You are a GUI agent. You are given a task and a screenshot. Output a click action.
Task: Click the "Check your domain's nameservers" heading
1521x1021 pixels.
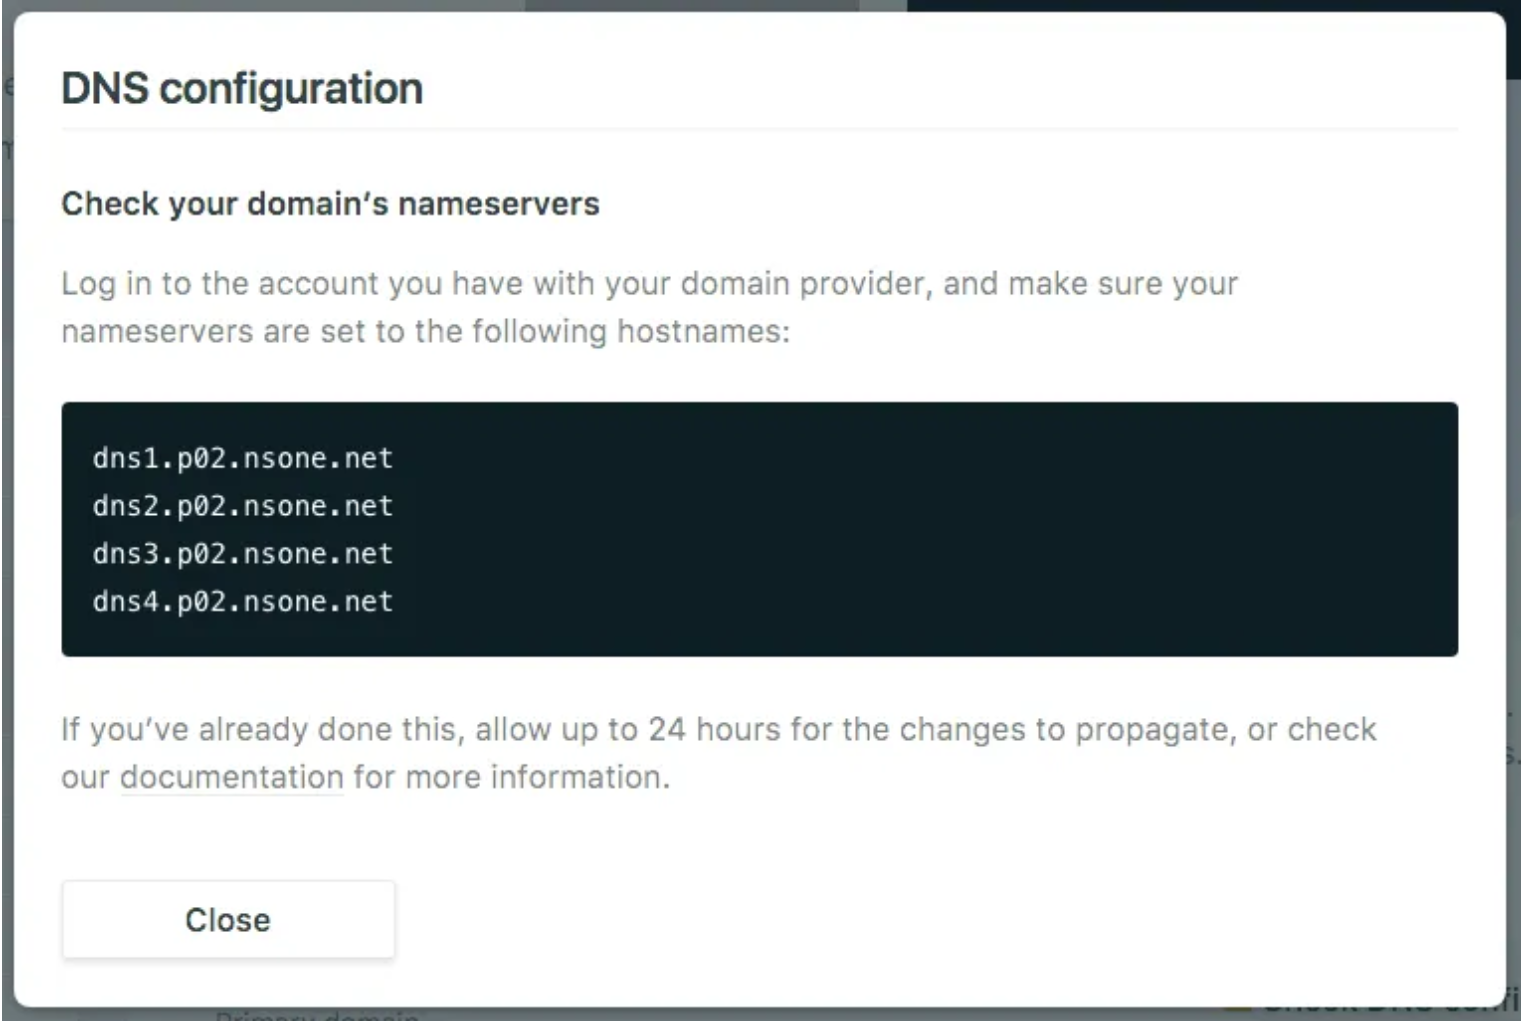[330, 204]
